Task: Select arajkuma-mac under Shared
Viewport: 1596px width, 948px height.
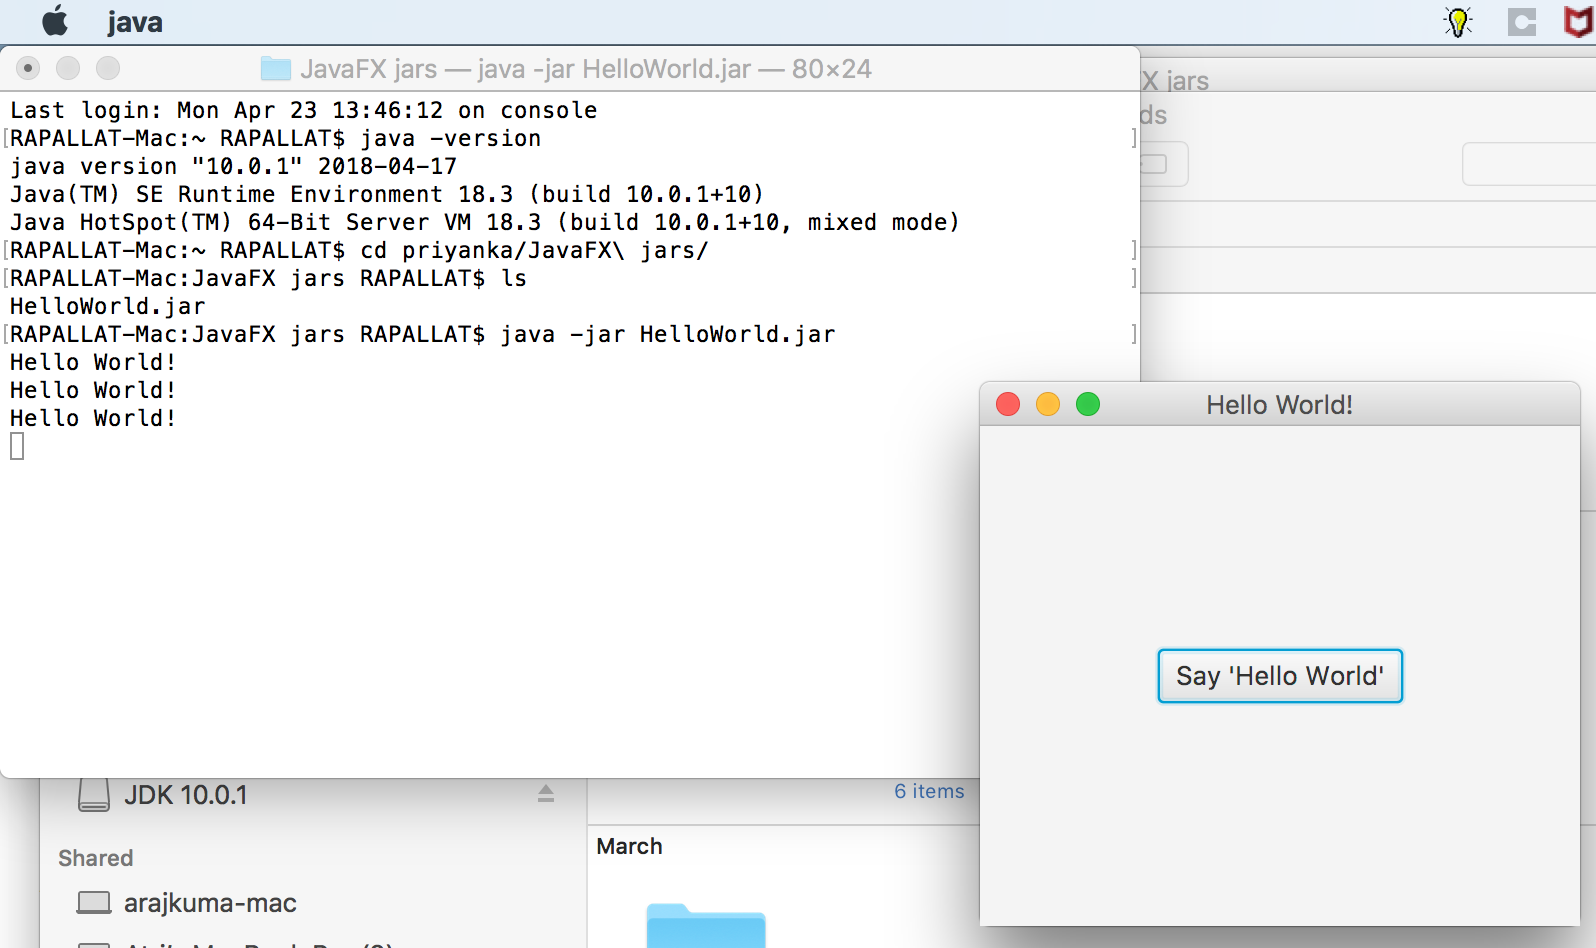Action: (210, 903)
